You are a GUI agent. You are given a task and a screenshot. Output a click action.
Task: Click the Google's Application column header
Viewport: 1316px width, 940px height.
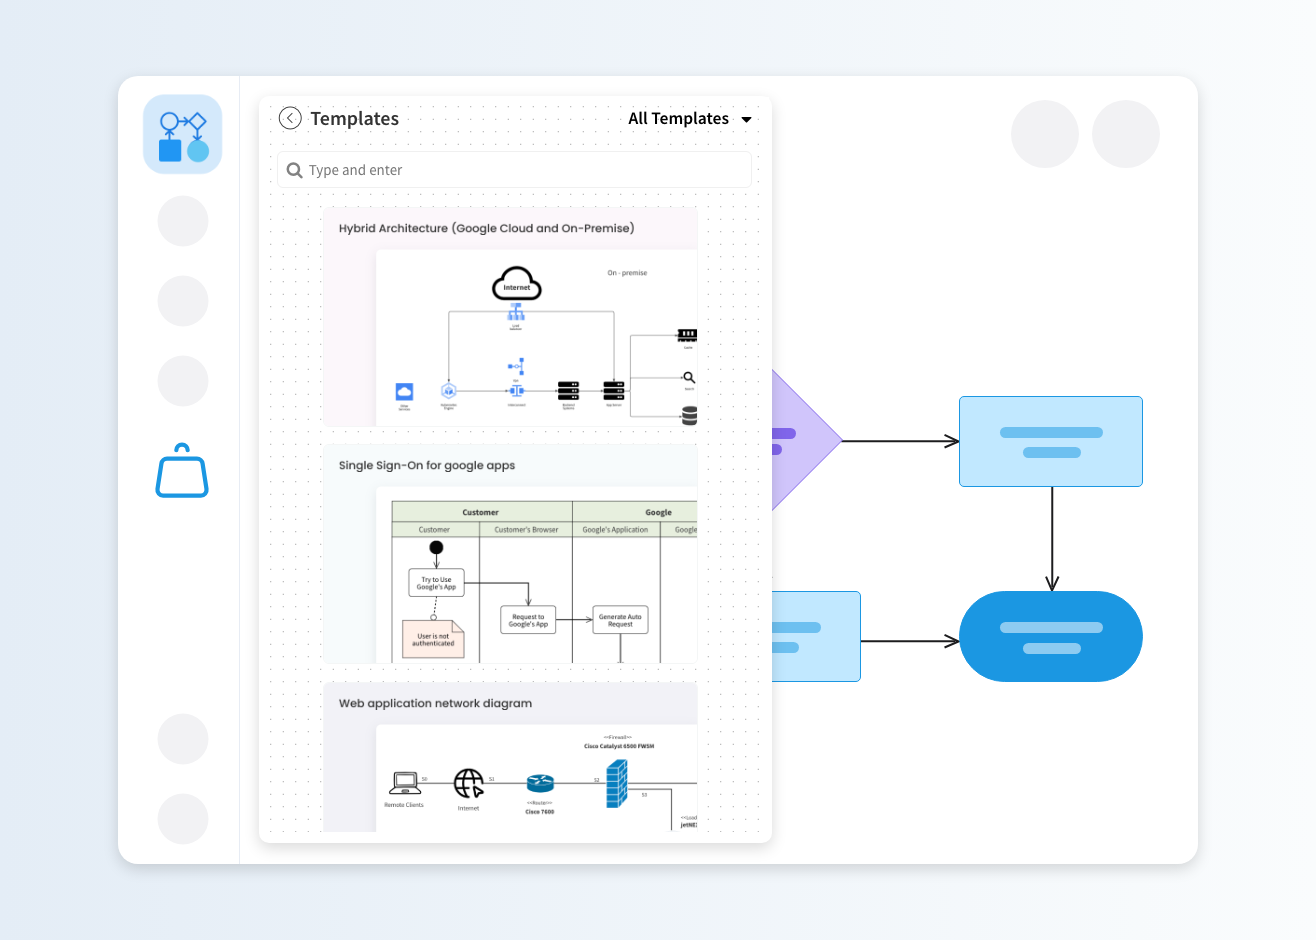(x=615, y=530)
